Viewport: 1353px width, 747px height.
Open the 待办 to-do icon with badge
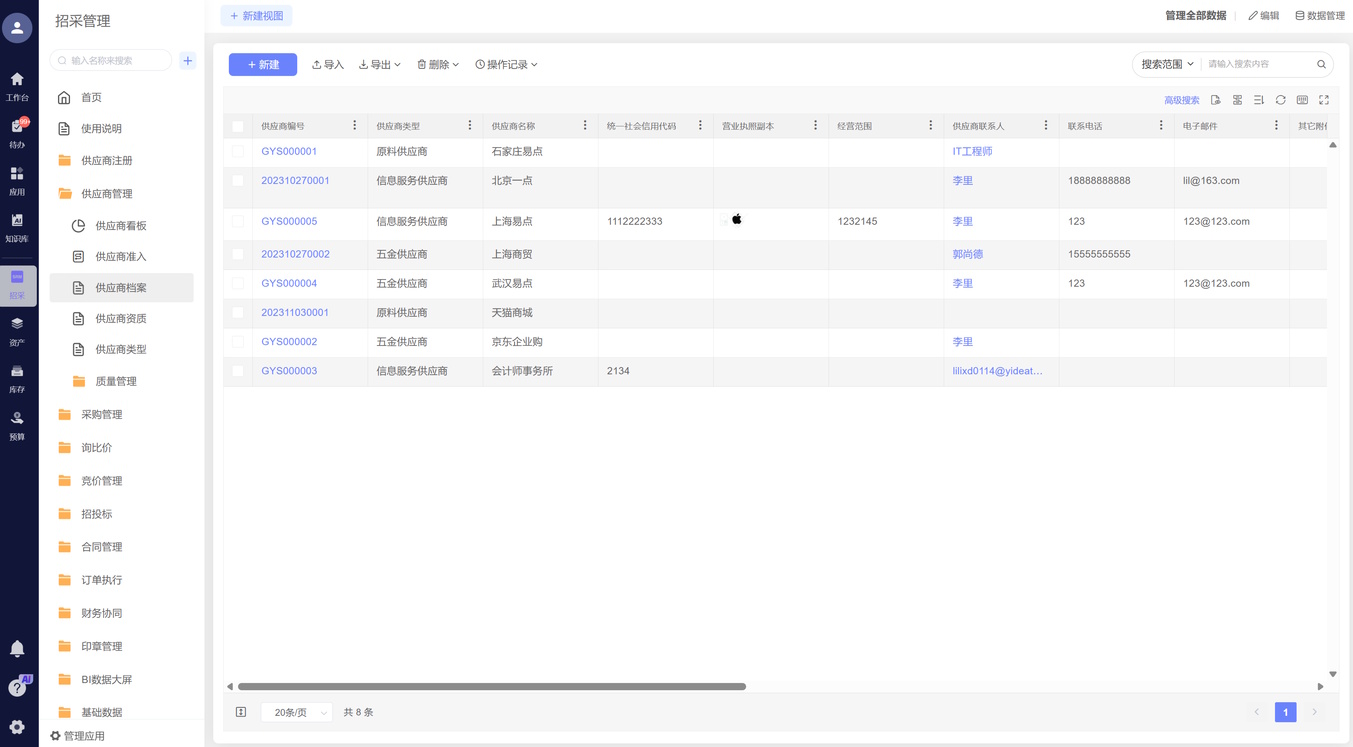17,133
